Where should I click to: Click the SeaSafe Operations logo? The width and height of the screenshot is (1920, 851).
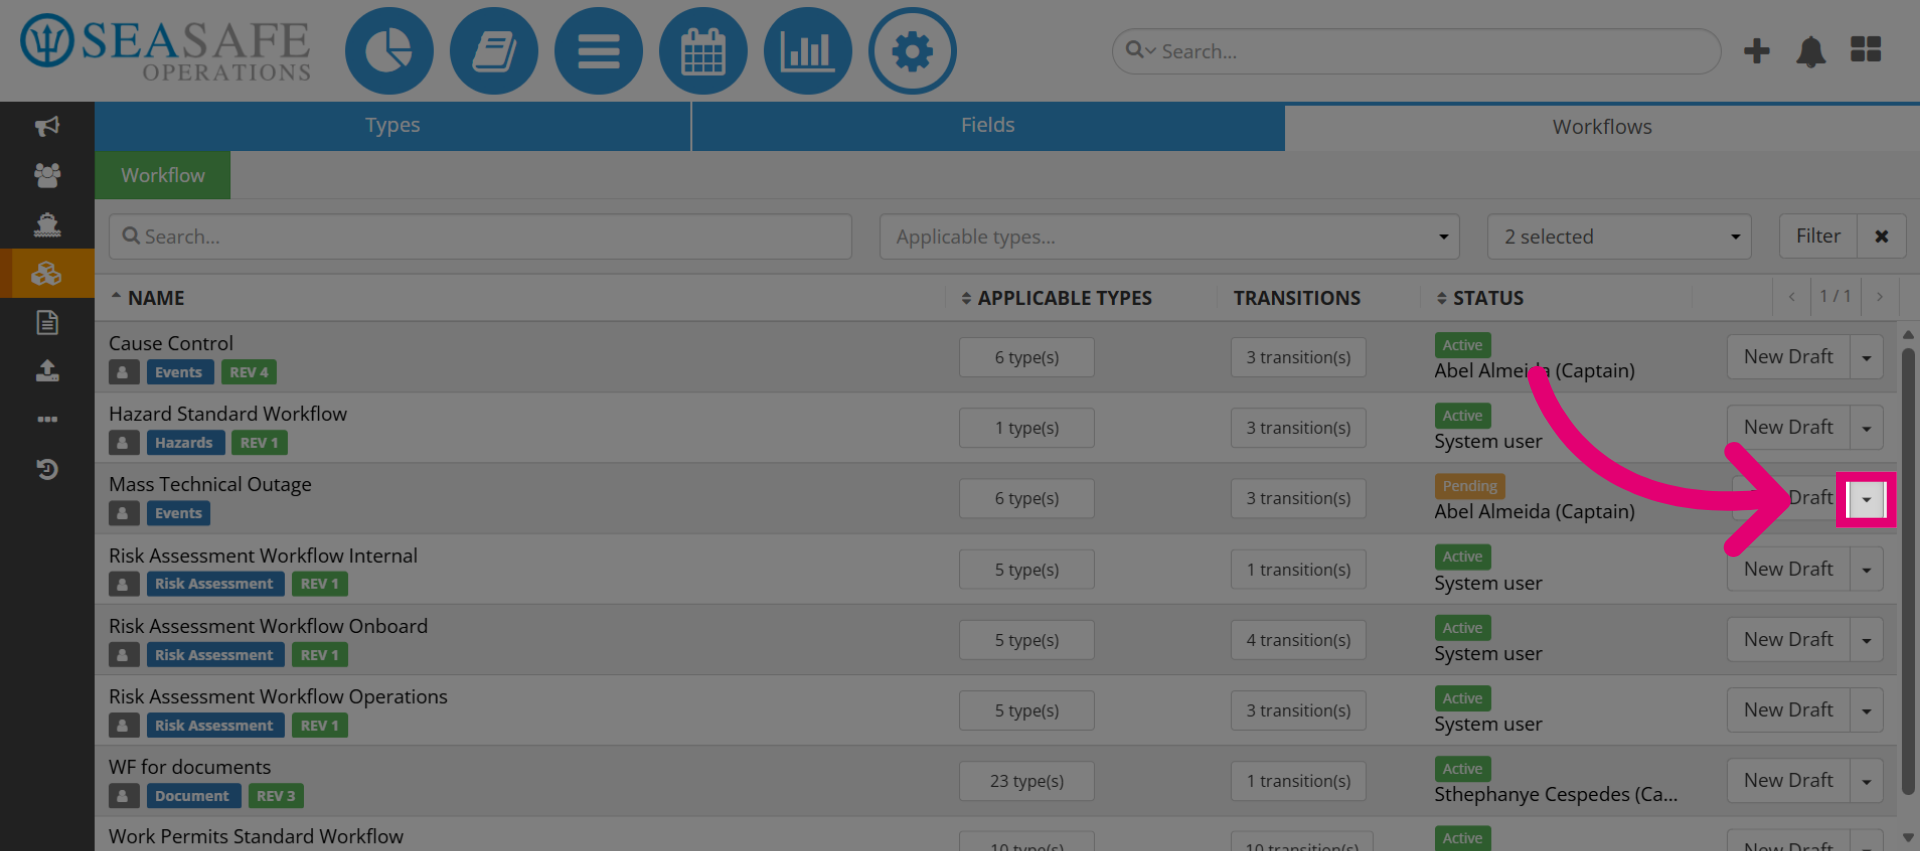[x=166, y=47]
